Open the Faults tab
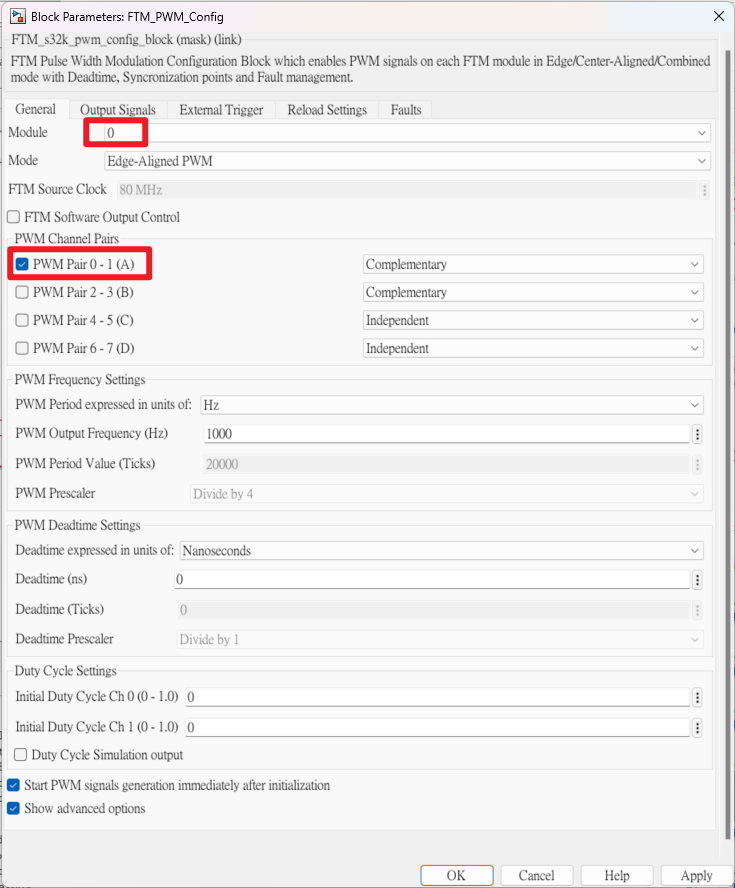Screen dimensions: 735x888 (x=406, y=110)
